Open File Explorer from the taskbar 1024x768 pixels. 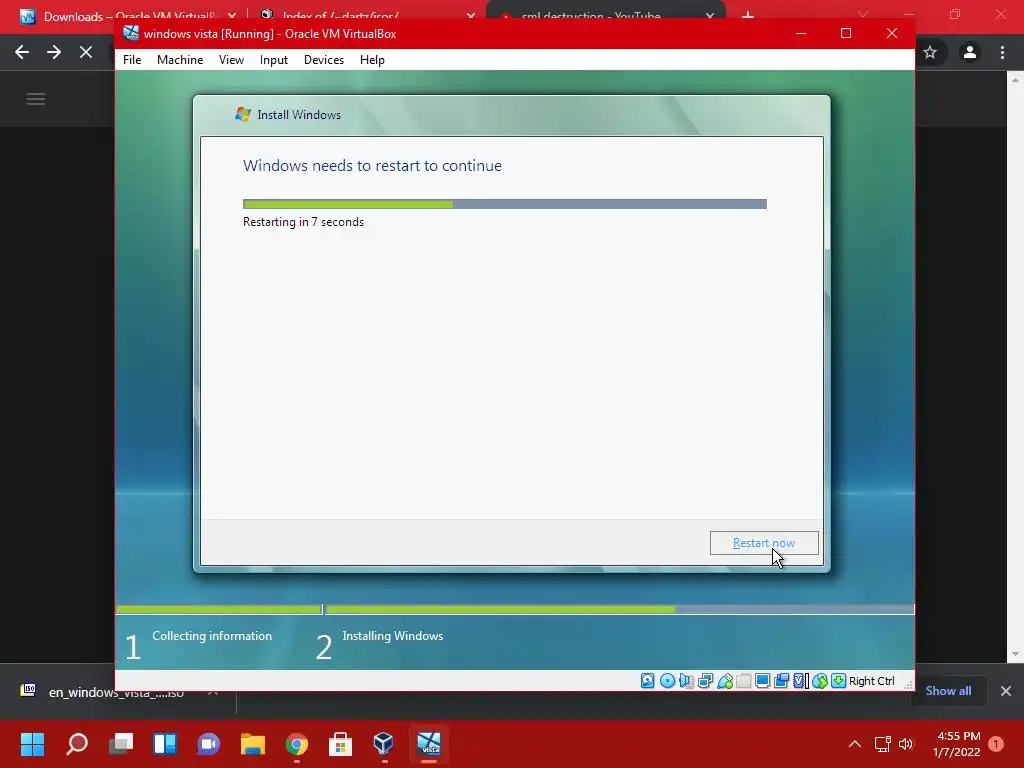click(253, 744)
